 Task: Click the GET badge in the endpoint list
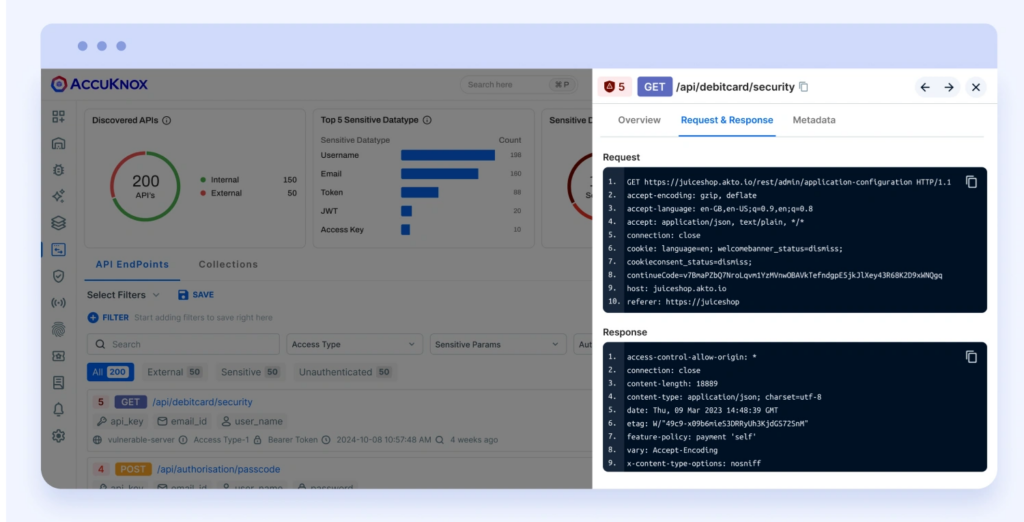pos(130,402)
